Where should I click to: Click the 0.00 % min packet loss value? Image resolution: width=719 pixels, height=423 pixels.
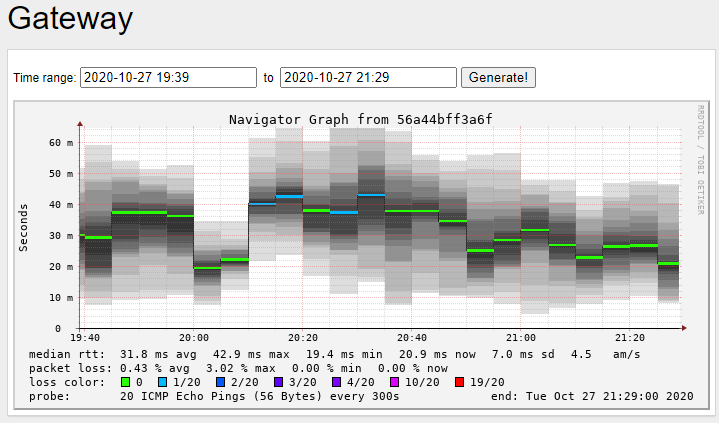pos(326,368)
